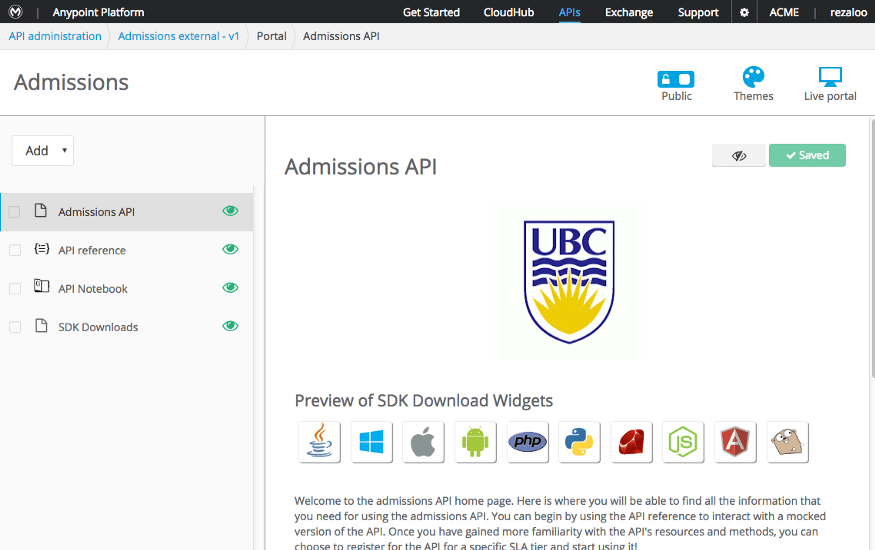This screenshot has height=550, width=875.
Task: Select the API Notebook row label
Action: coord(93,289)
